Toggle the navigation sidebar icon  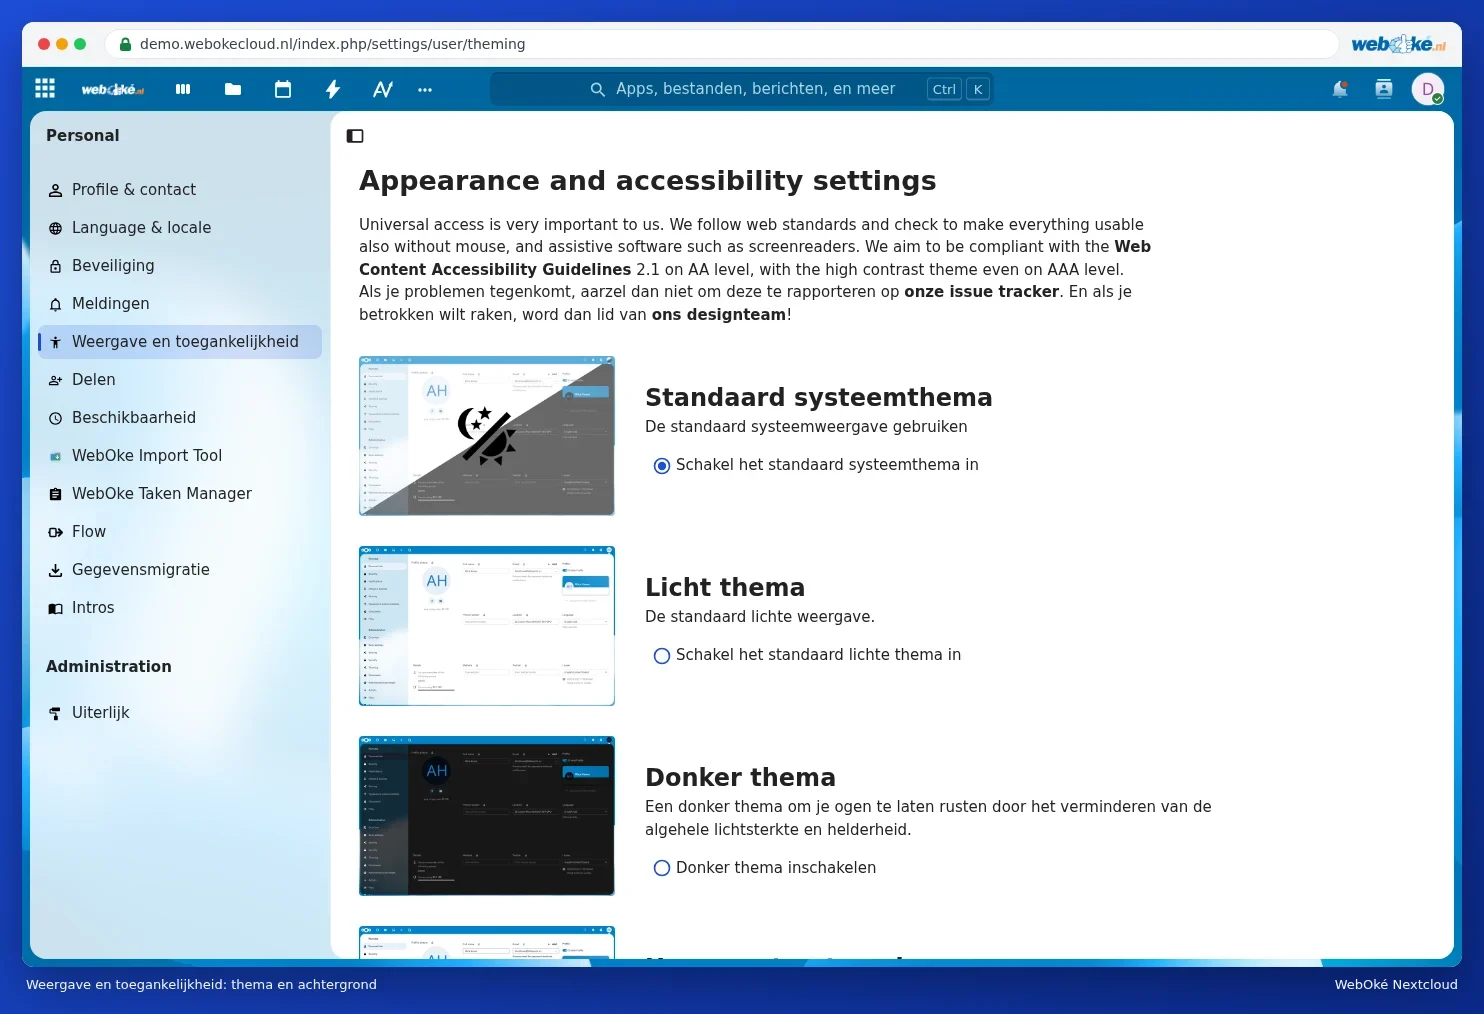355,136
